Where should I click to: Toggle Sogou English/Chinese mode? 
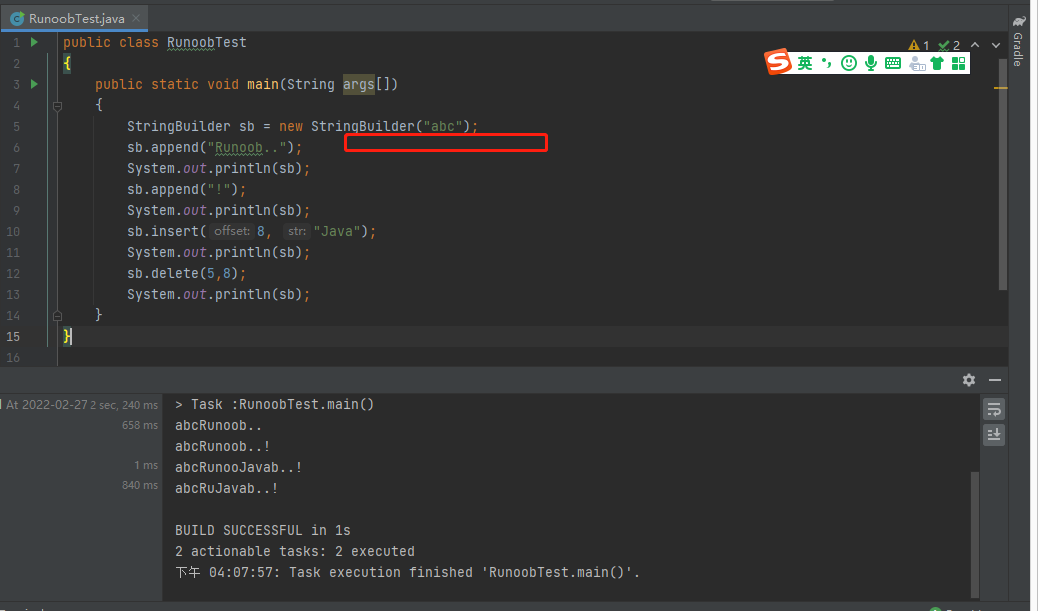(x=804, y=63)
